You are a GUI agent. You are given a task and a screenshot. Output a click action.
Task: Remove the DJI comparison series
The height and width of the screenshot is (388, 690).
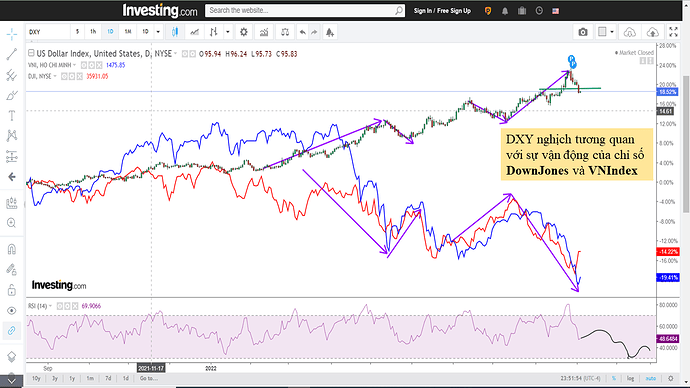click(x=80, y=77)
